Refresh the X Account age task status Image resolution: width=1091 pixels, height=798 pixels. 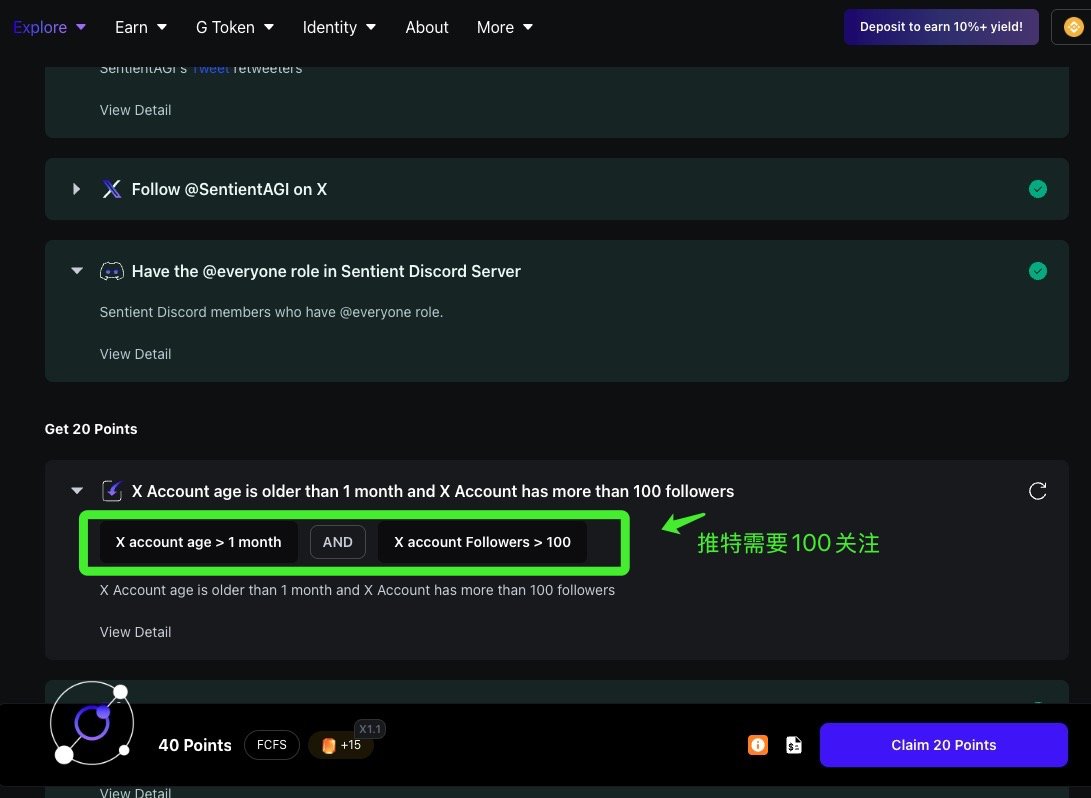1037,491
